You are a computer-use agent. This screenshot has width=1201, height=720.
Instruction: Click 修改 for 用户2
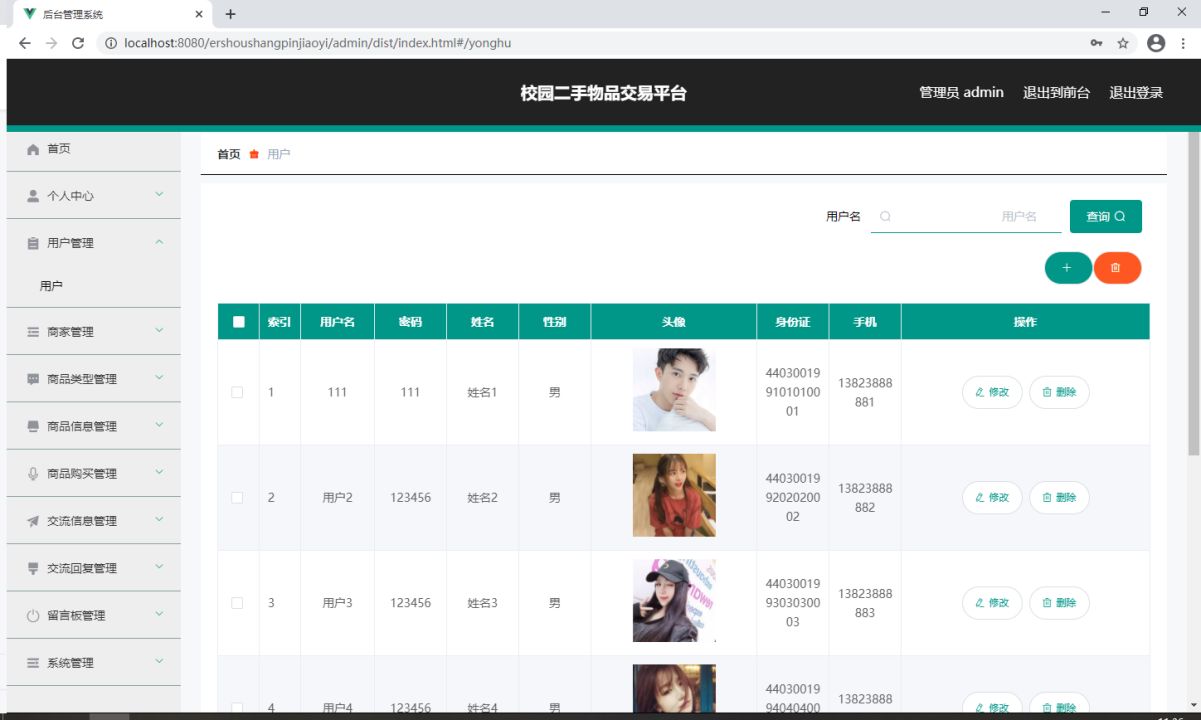coord(992,498)
